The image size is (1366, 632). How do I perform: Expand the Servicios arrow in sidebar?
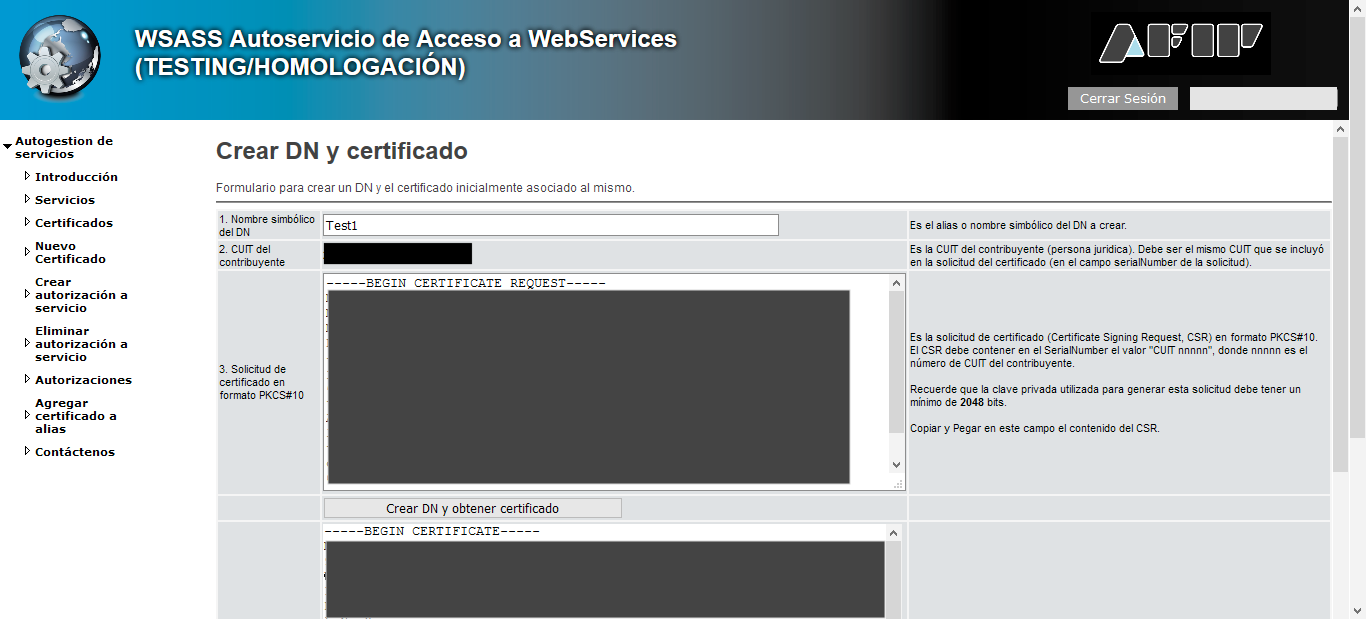27,199
